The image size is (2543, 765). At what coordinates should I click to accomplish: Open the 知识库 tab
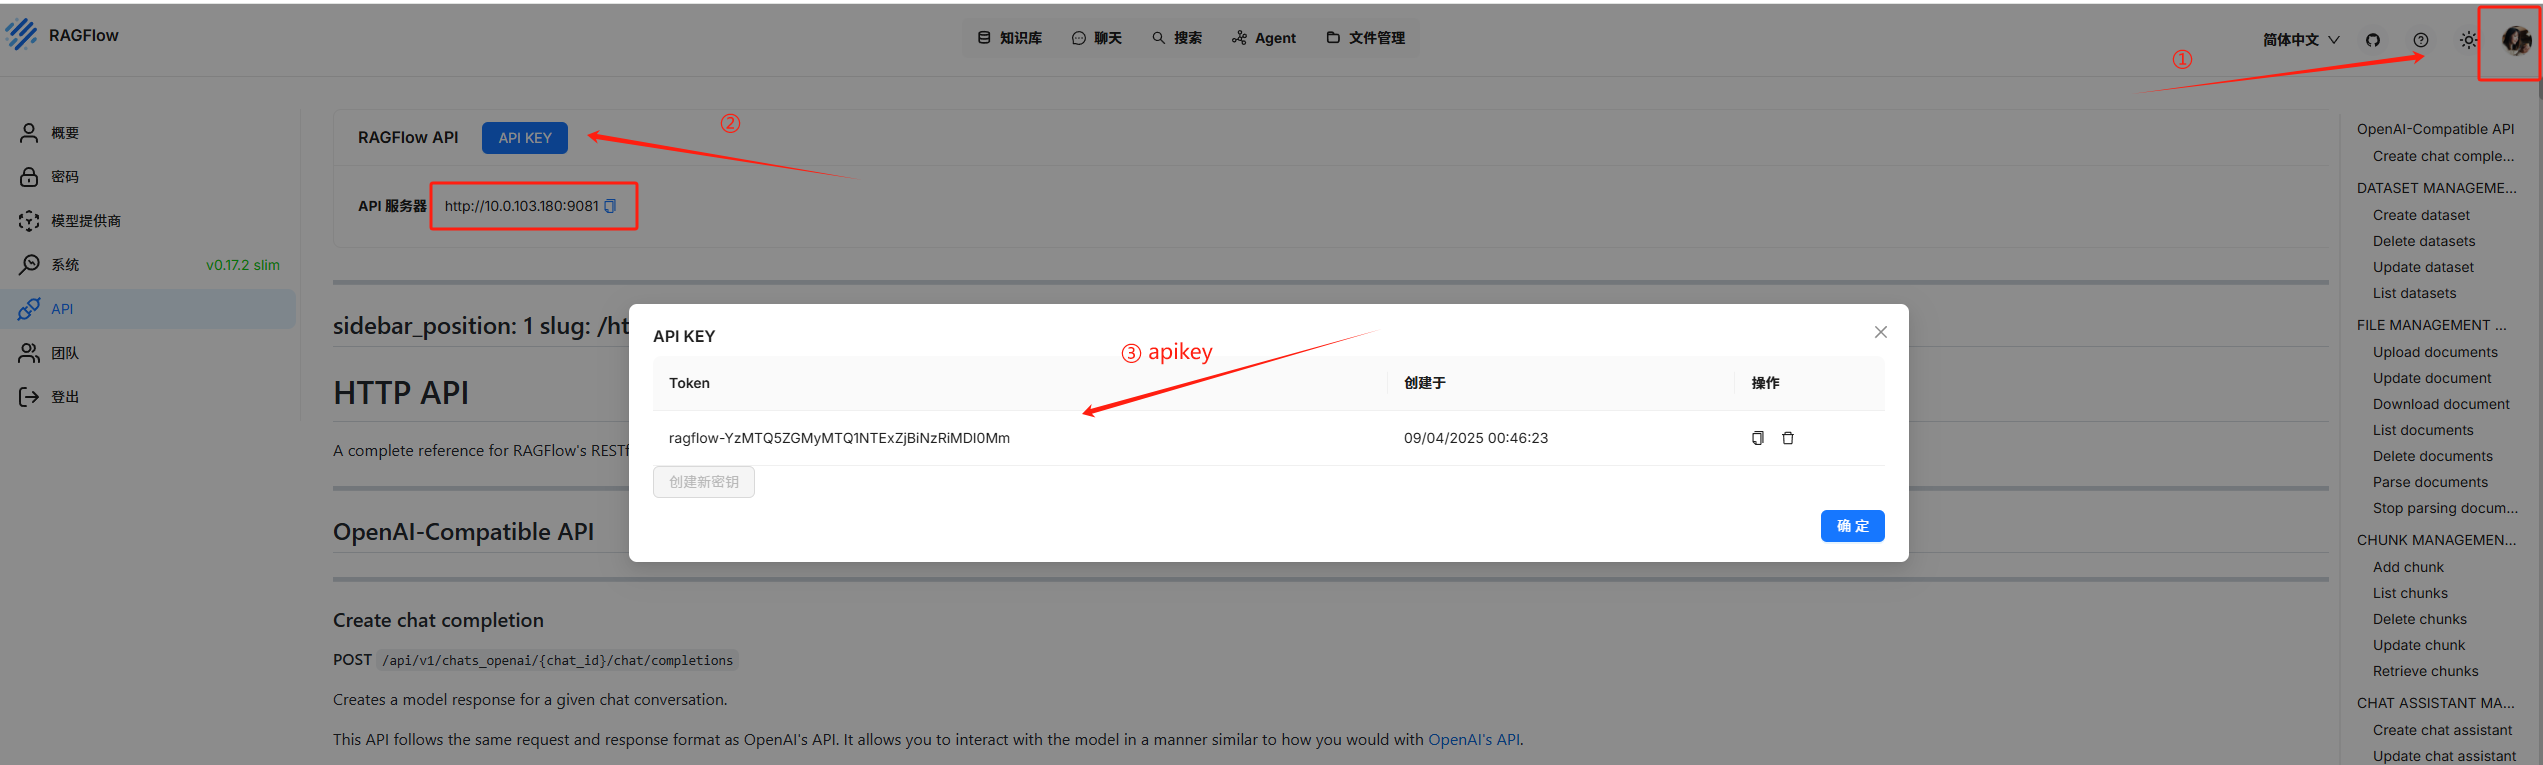click(1010, 38)
